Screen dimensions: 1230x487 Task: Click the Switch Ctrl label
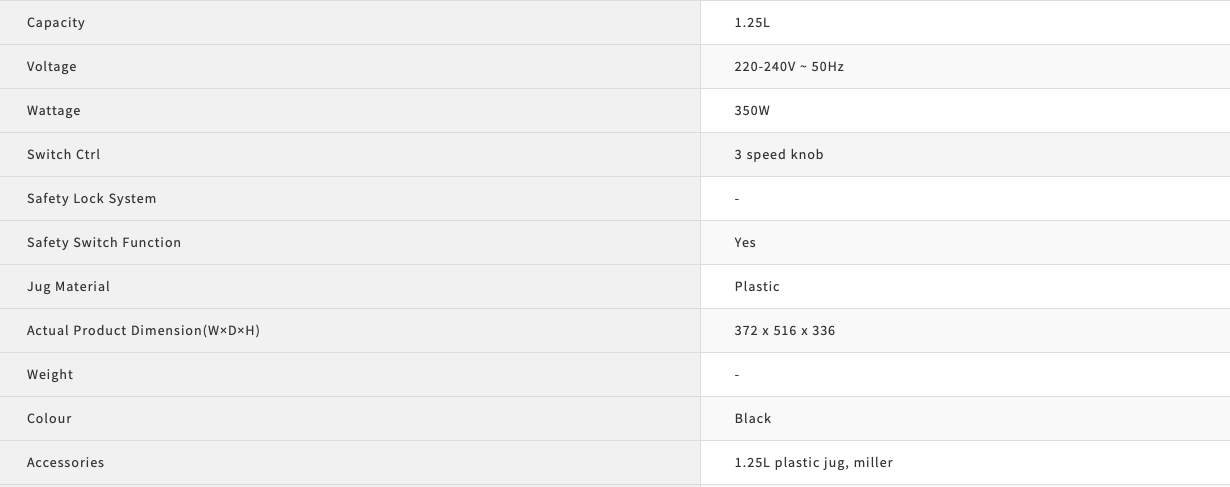[x=64, y=155]
